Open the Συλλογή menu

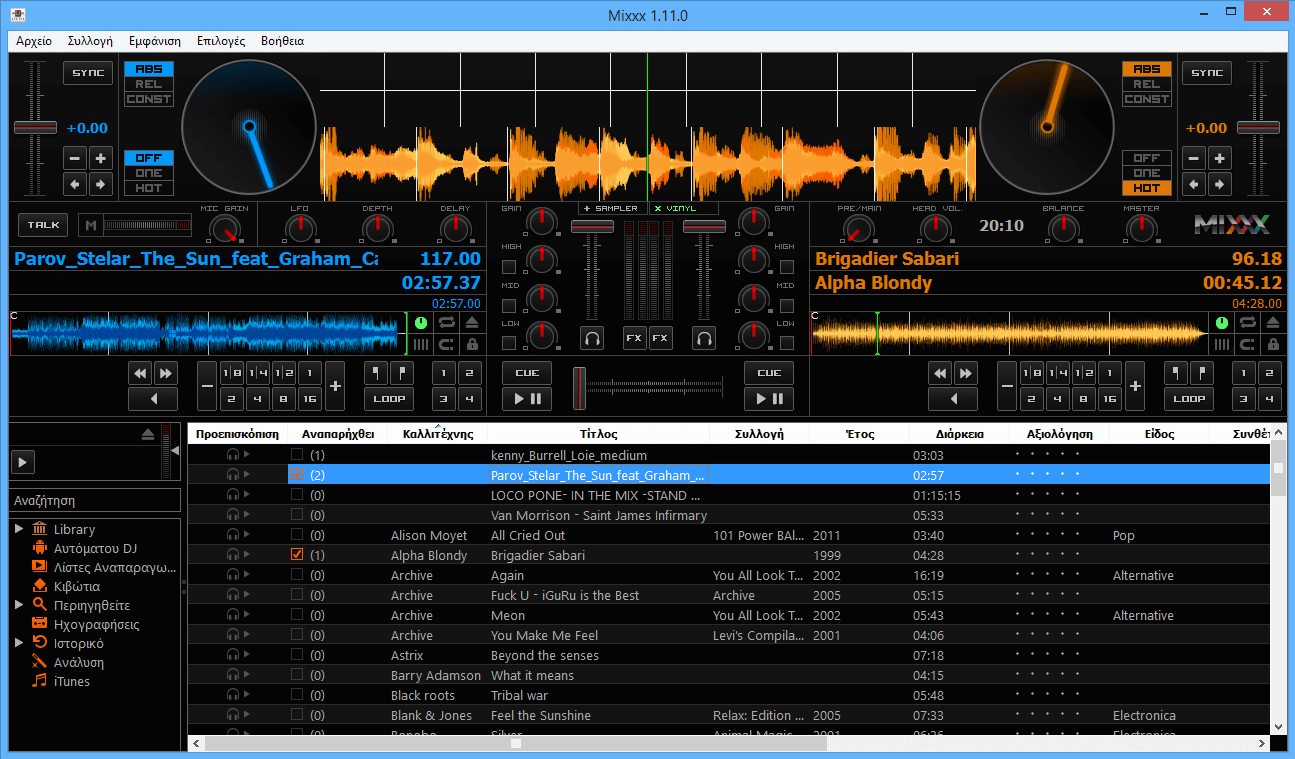[90, 41]
